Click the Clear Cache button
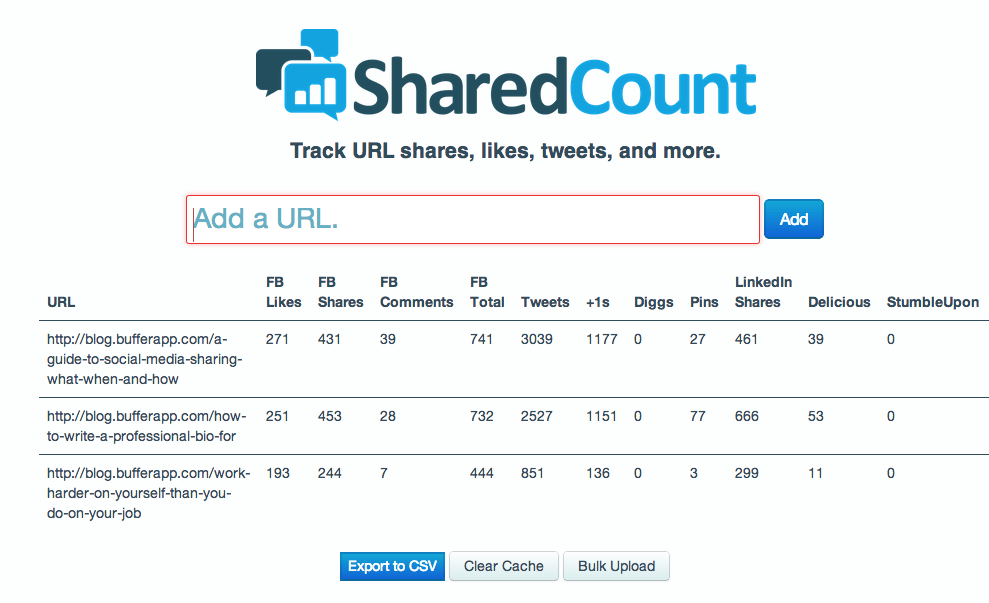The width and height of the screenshot is (989, 603). [503, 566]
